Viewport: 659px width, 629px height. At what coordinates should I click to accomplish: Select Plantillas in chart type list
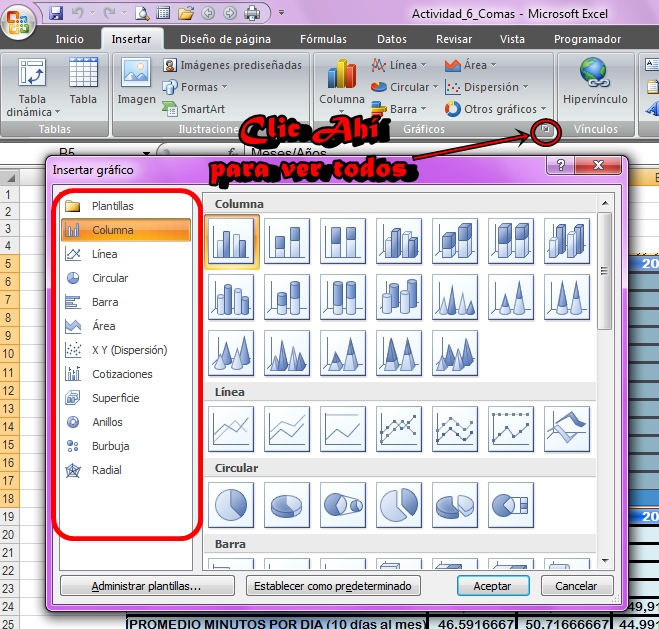[x=126, y=206]
